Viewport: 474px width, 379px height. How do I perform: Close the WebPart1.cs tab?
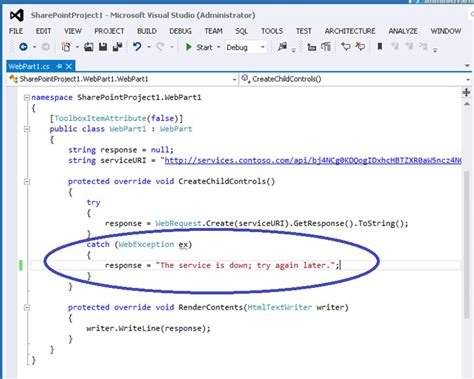pyautogui.click(x=69, y=66)
